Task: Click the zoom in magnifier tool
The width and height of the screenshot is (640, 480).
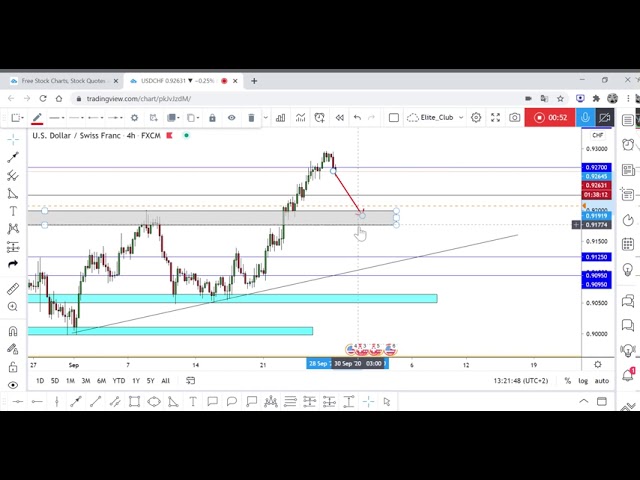Action: 13,307
